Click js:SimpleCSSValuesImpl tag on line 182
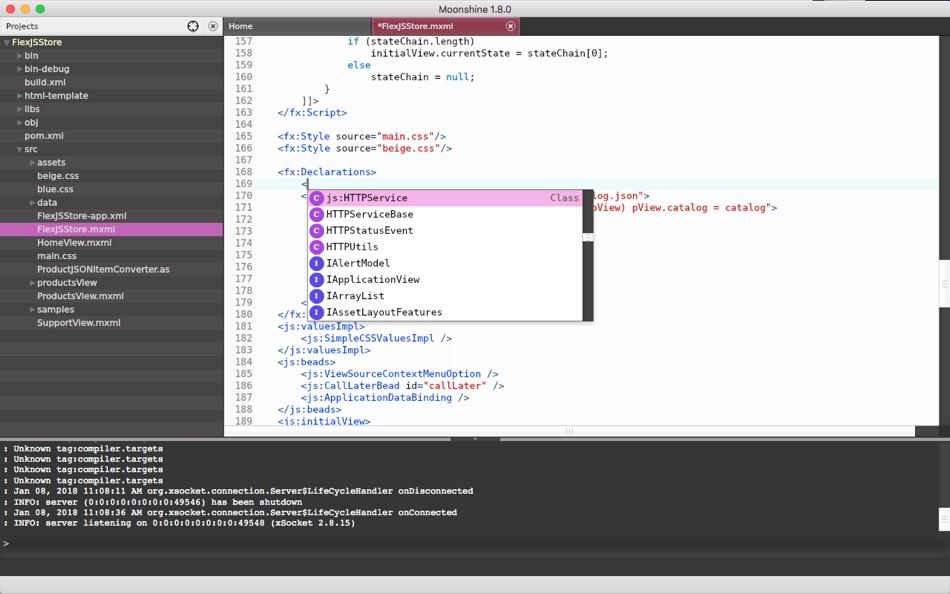 coord(376,338)
